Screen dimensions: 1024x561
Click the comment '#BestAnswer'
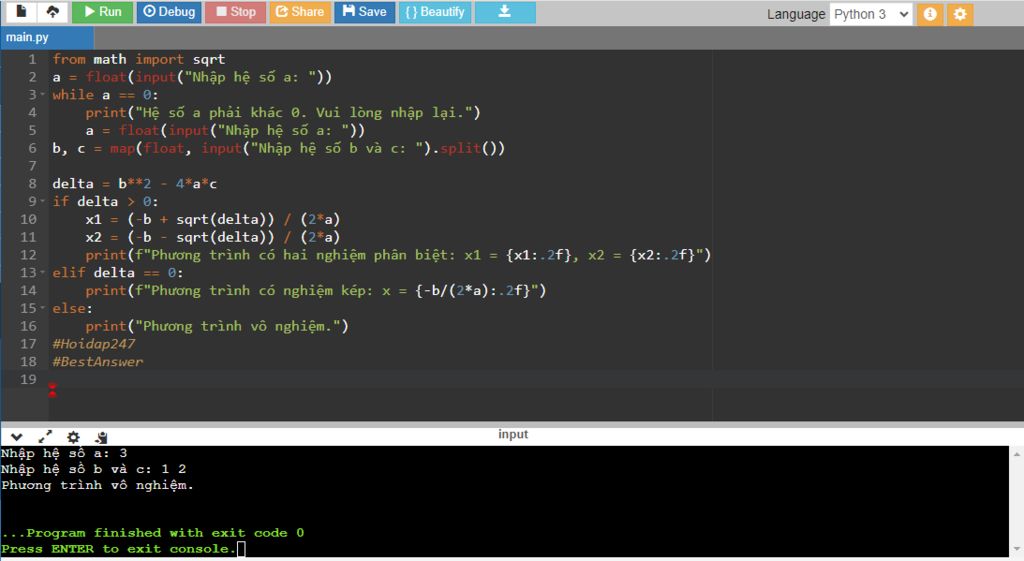(97, 361)
